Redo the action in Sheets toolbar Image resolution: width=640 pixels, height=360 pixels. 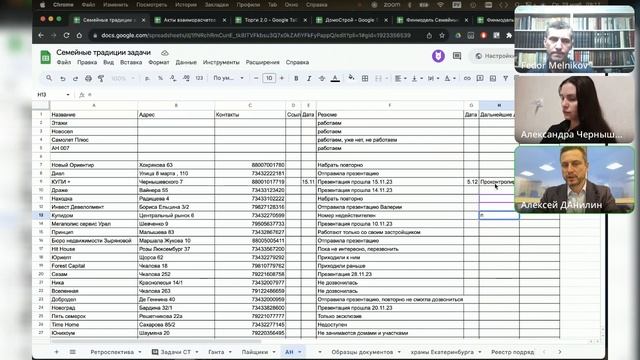click(x=75, y=78)
